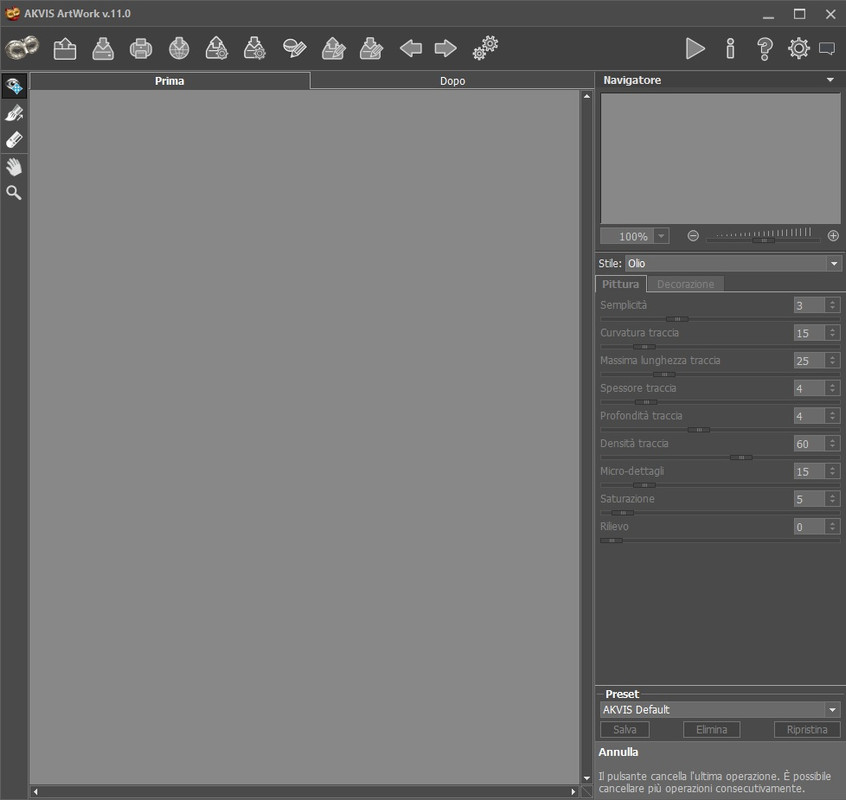Click the zoom out minus button
Viewport: 846px width, 800px height.
point(693,236)
